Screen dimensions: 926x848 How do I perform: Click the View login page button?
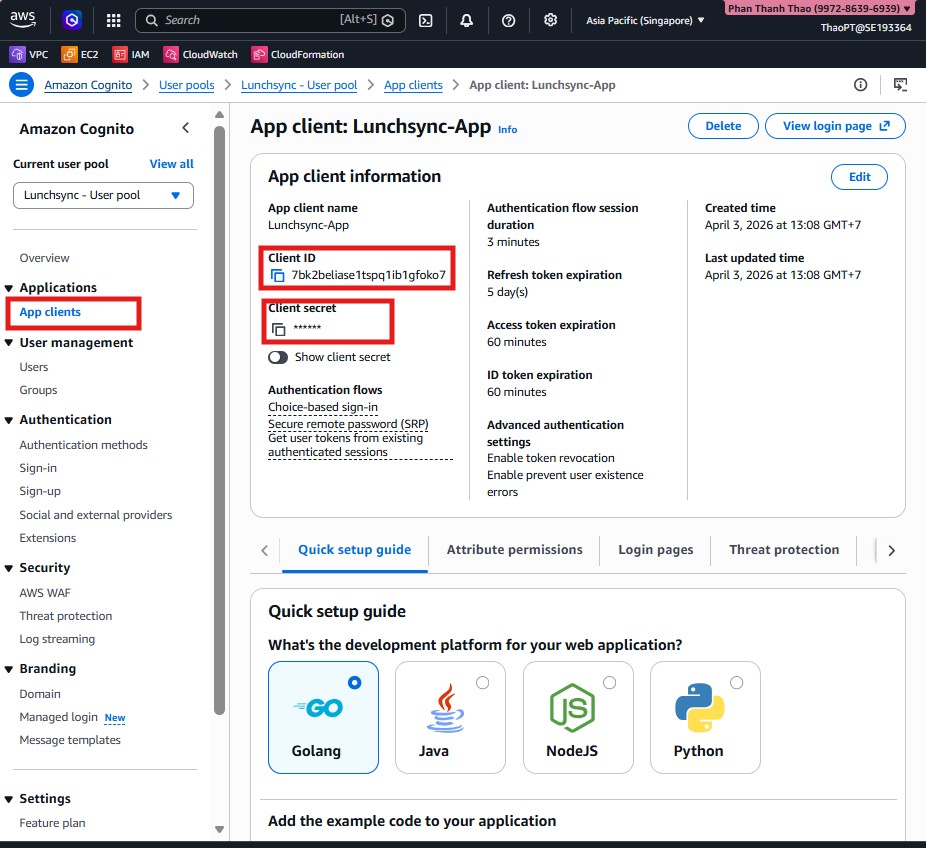(835, 126)
